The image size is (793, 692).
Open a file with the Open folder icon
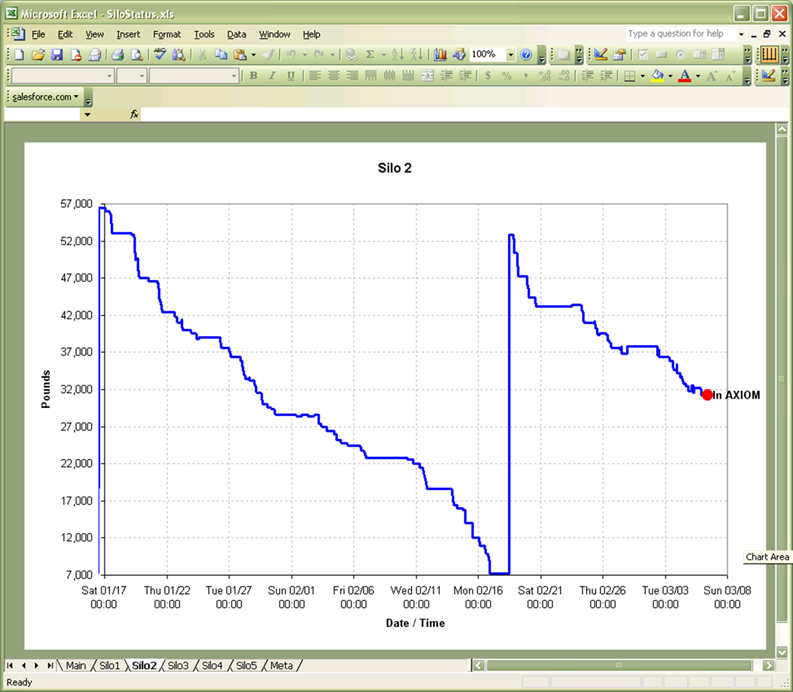coord(38,55)
